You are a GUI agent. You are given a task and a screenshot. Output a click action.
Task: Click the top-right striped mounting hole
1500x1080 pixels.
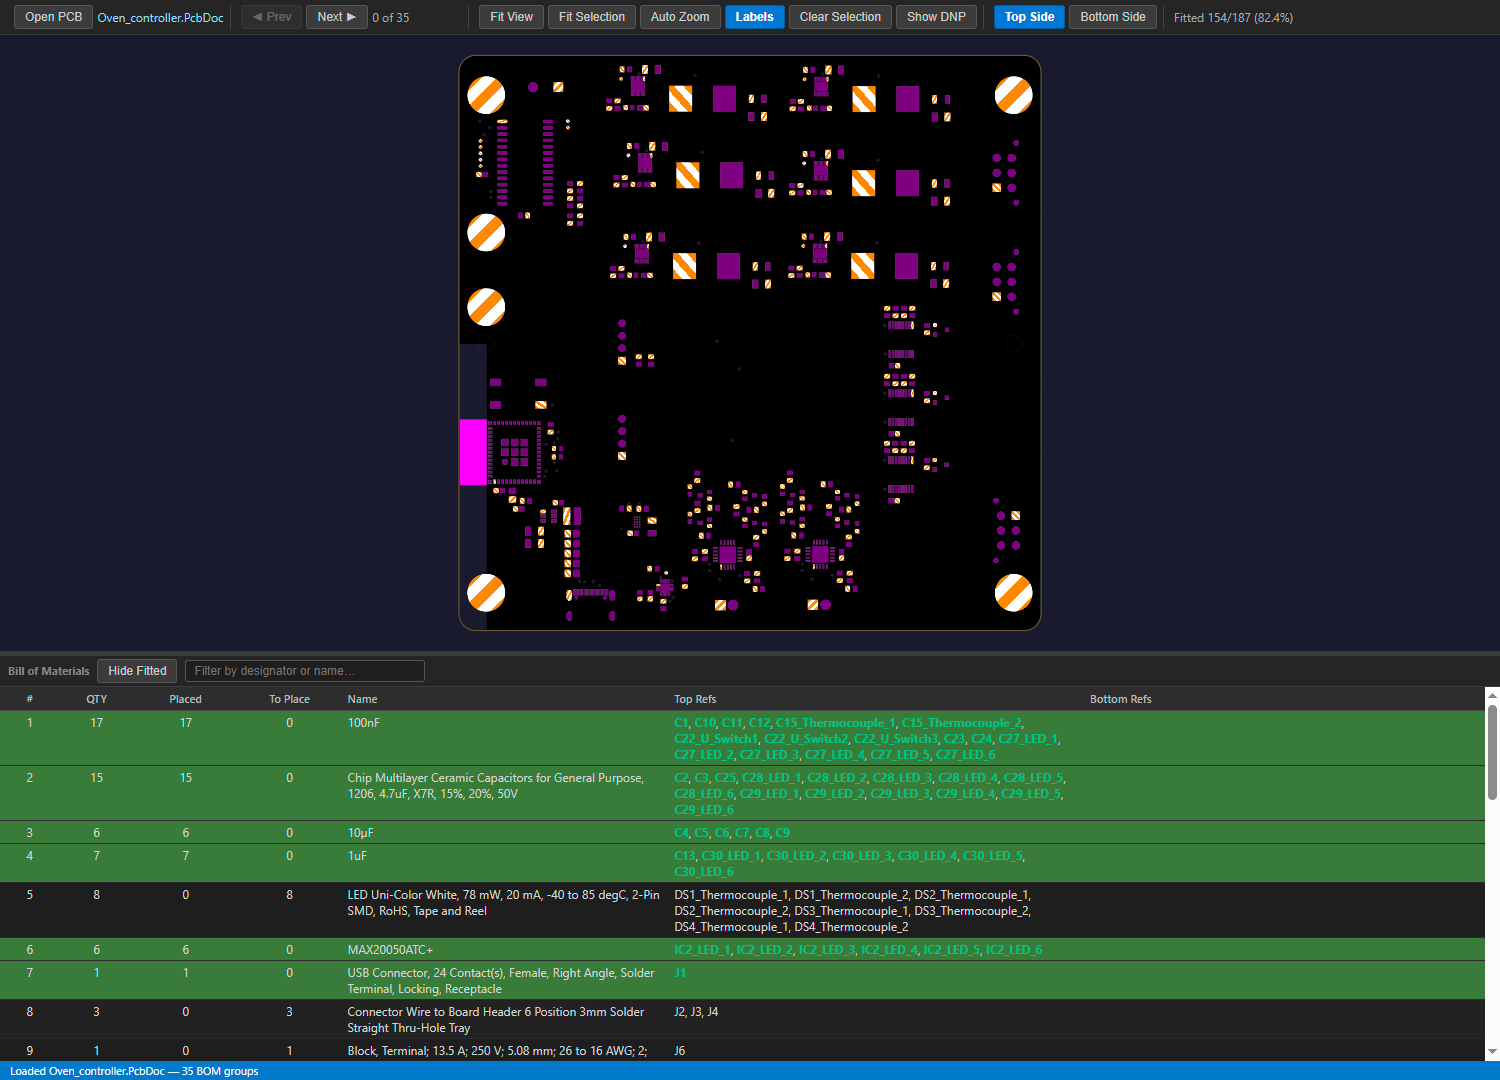click(x=1013, y=95)
